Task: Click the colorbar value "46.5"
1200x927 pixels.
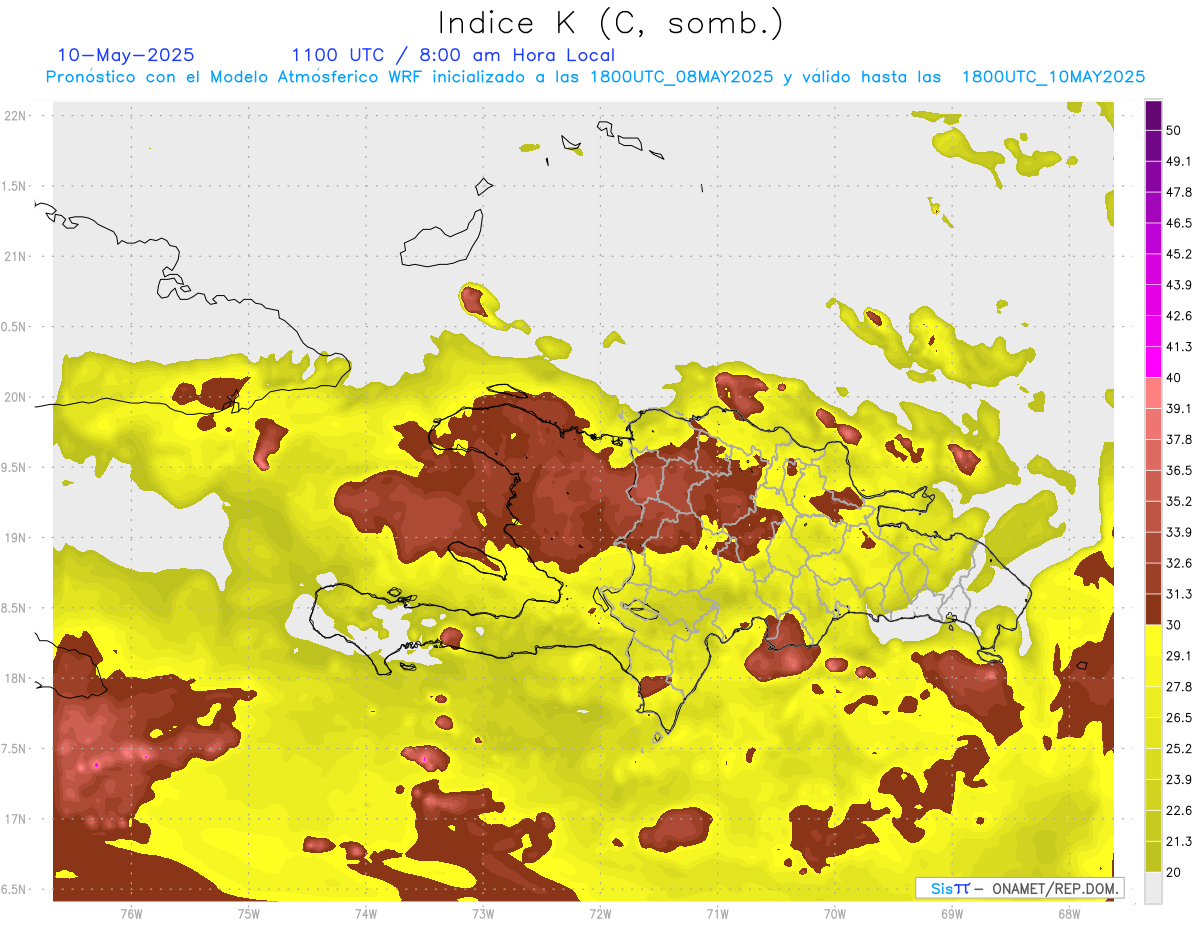Action: tap(1179, 223)
